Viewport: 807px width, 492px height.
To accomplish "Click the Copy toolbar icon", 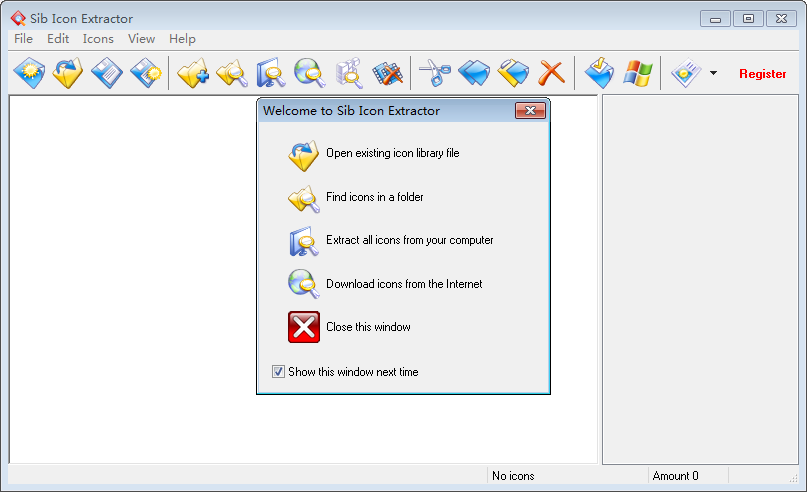I will click(x=474, y=73).
